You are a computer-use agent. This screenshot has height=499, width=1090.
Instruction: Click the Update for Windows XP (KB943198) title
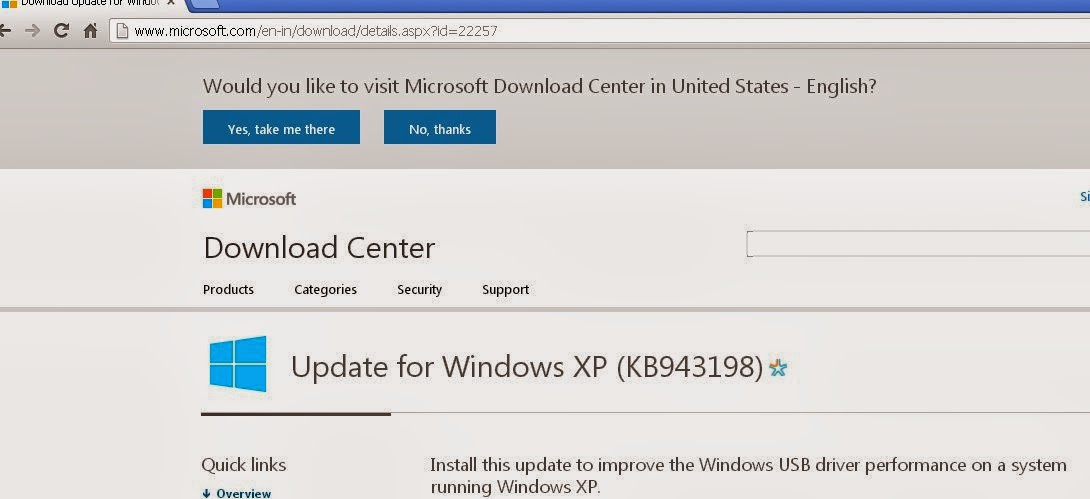527,367
